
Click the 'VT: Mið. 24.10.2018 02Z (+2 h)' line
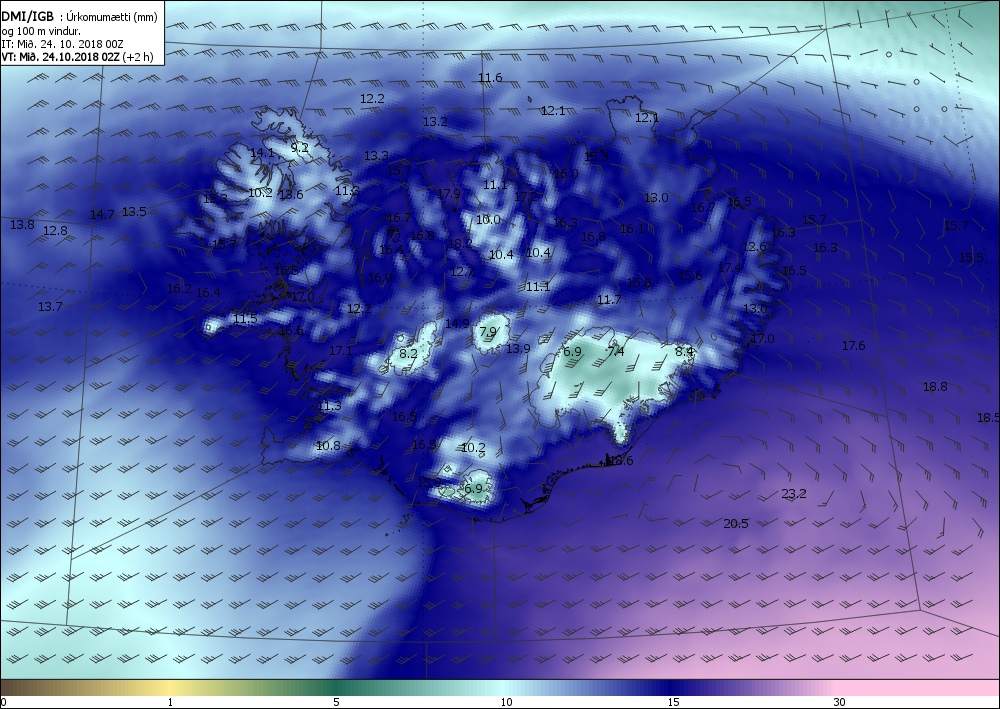pos(77,57)
